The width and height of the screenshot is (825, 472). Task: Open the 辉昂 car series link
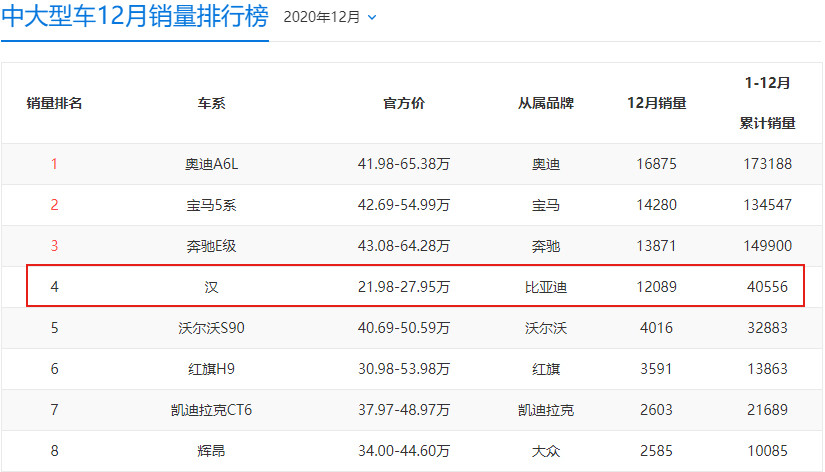tap(212, 451)
